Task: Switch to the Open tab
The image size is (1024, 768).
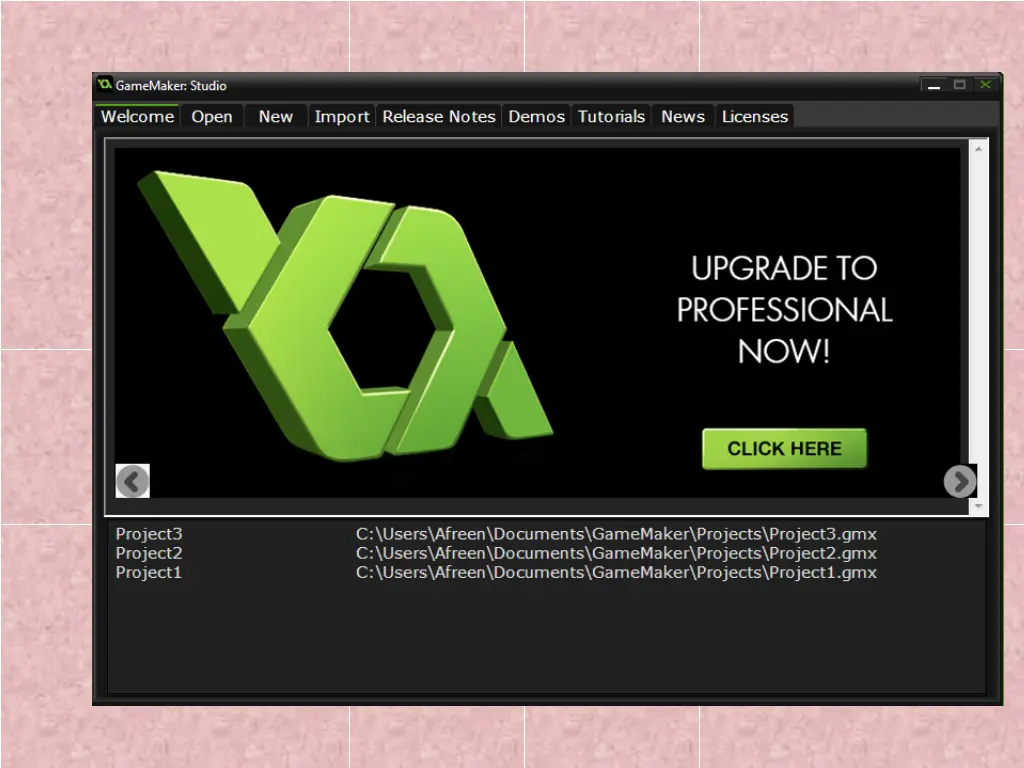Action: click(212, 117)
